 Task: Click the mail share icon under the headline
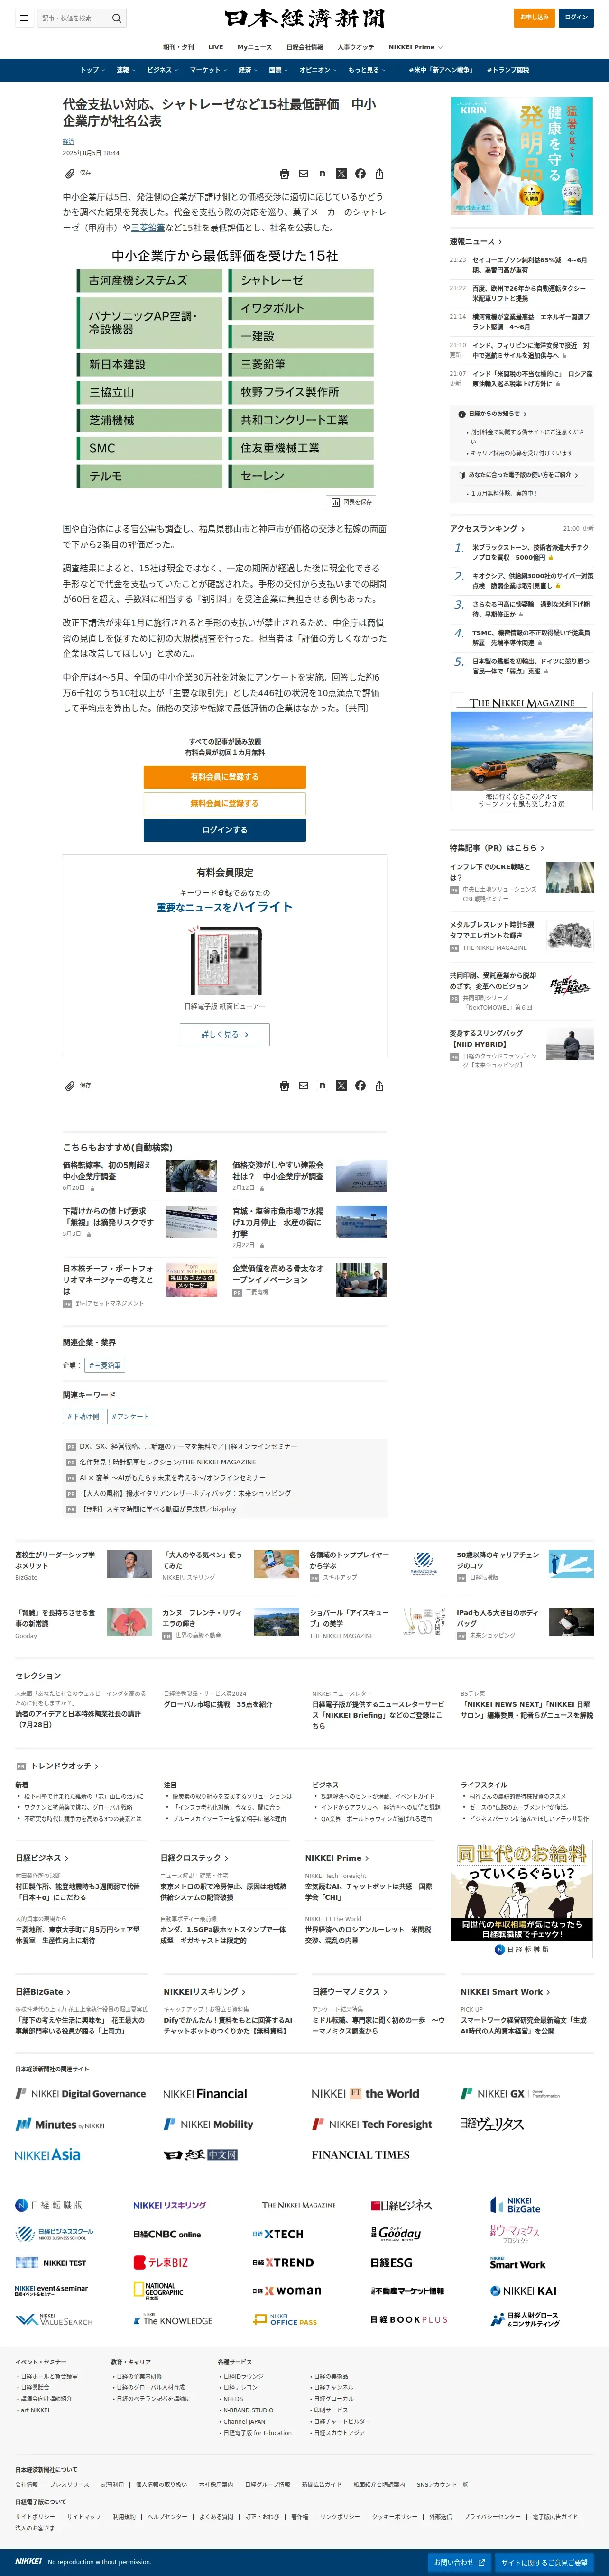click(303, 173)
